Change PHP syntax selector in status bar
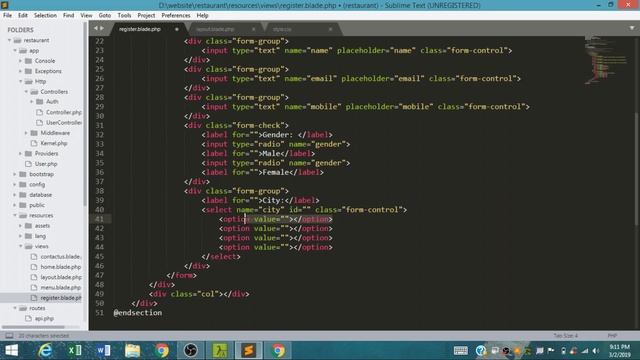This screenshot has height=360, width=640. 612,336
